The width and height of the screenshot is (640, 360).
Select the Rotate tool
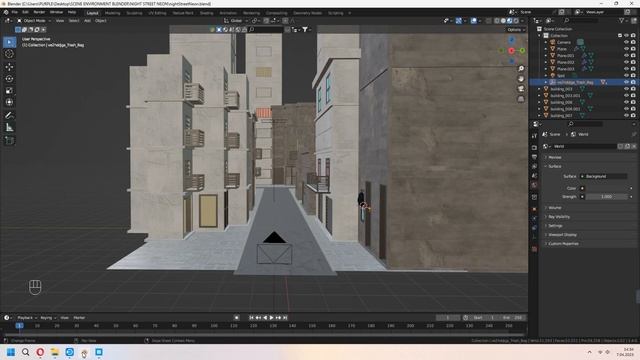pos(9,78)
